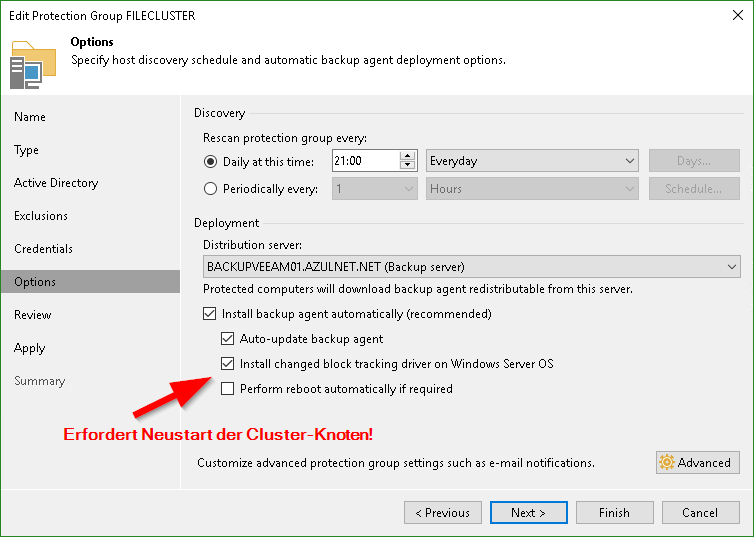Viewport: 754px width, 537px height.
Task: Increase the daily rescan time with up arrow
Action: click(x=407, y=156)
